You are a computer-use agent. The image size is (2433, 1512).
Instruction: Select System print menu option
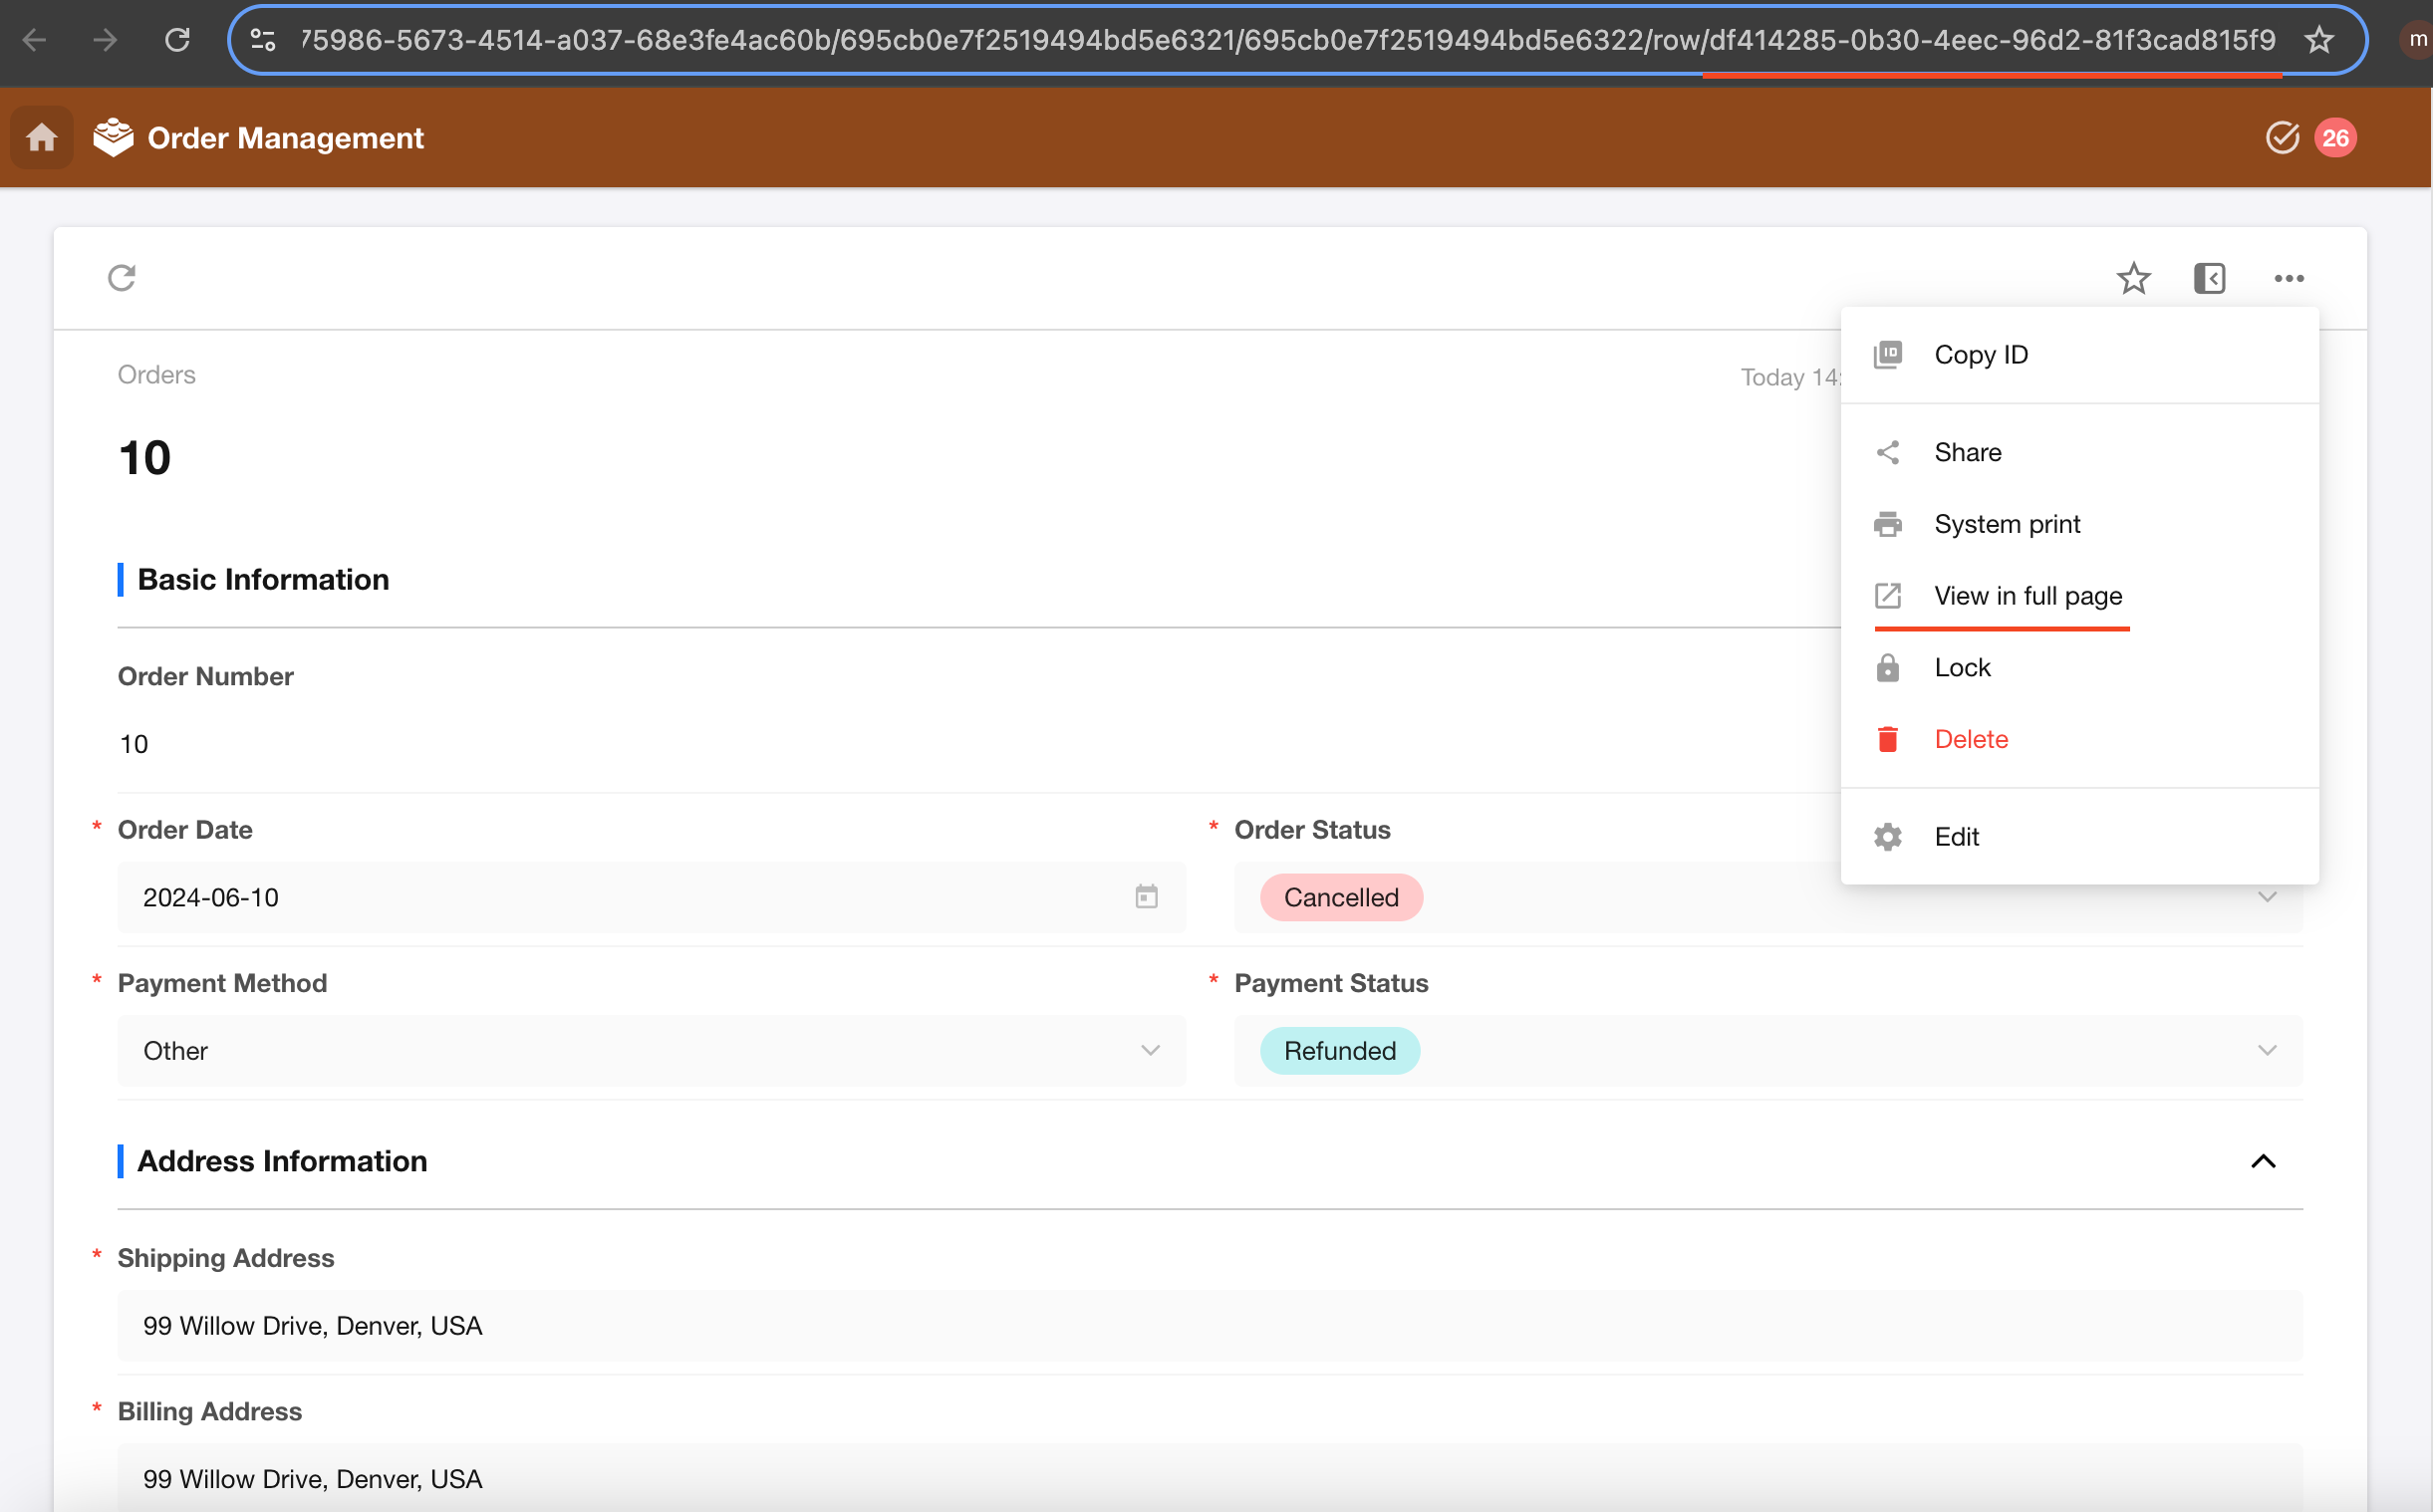[x=2006, y=524]
